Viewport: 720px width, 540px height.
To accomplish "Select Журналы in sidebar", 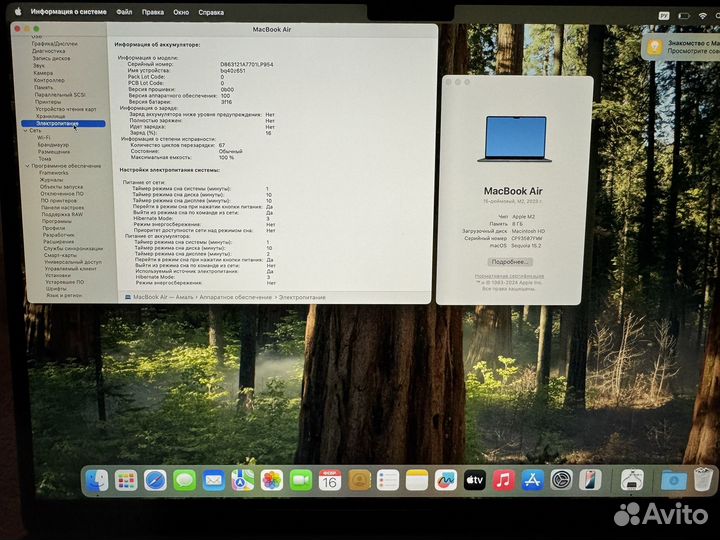I will (x=51, y=180).
